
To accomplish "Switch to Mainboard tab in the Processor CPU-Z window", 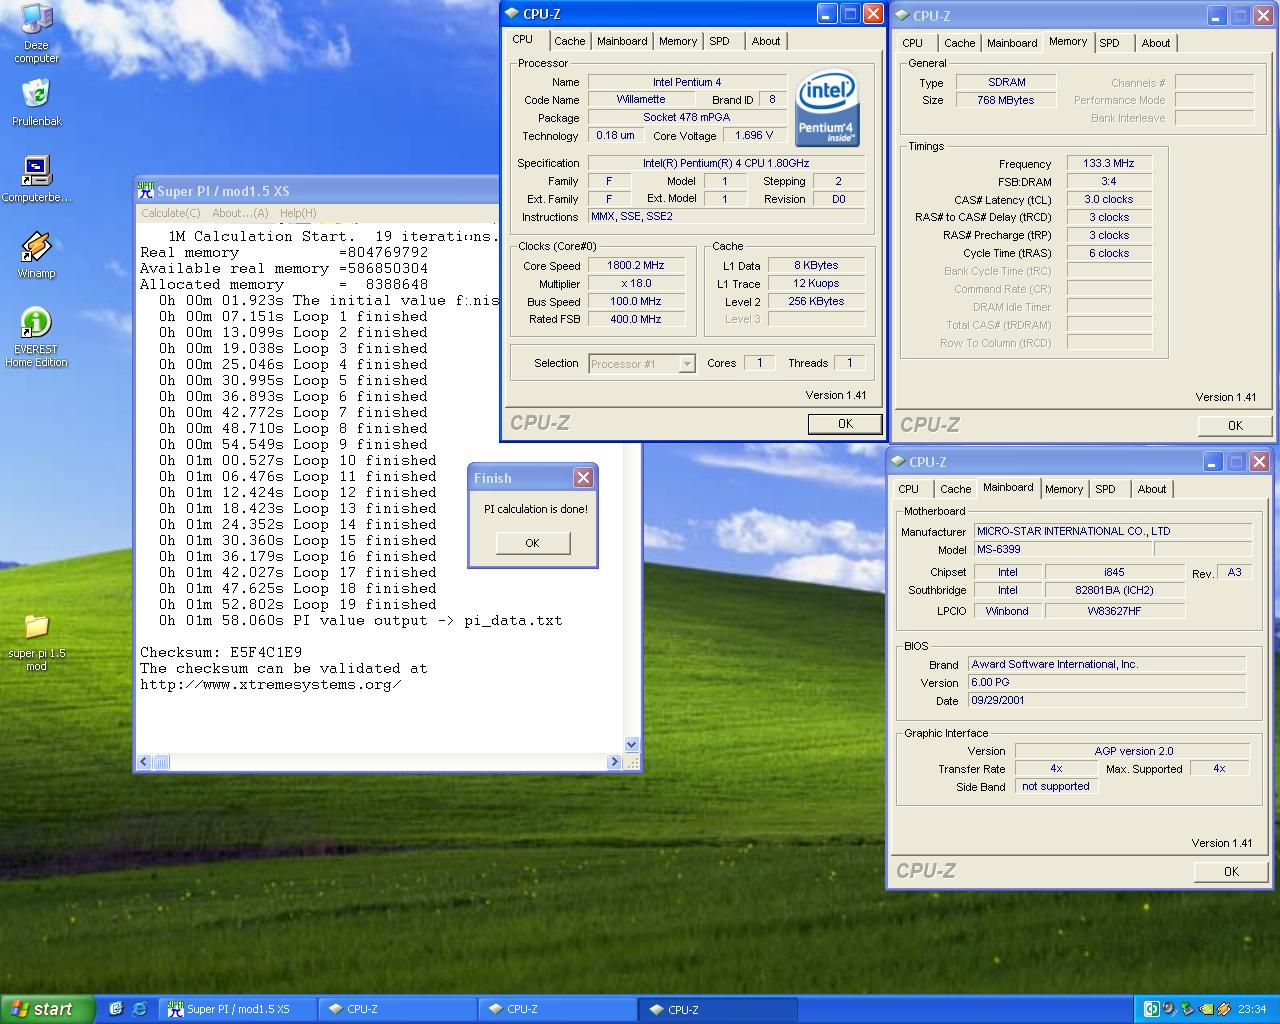I will point(622,41).
